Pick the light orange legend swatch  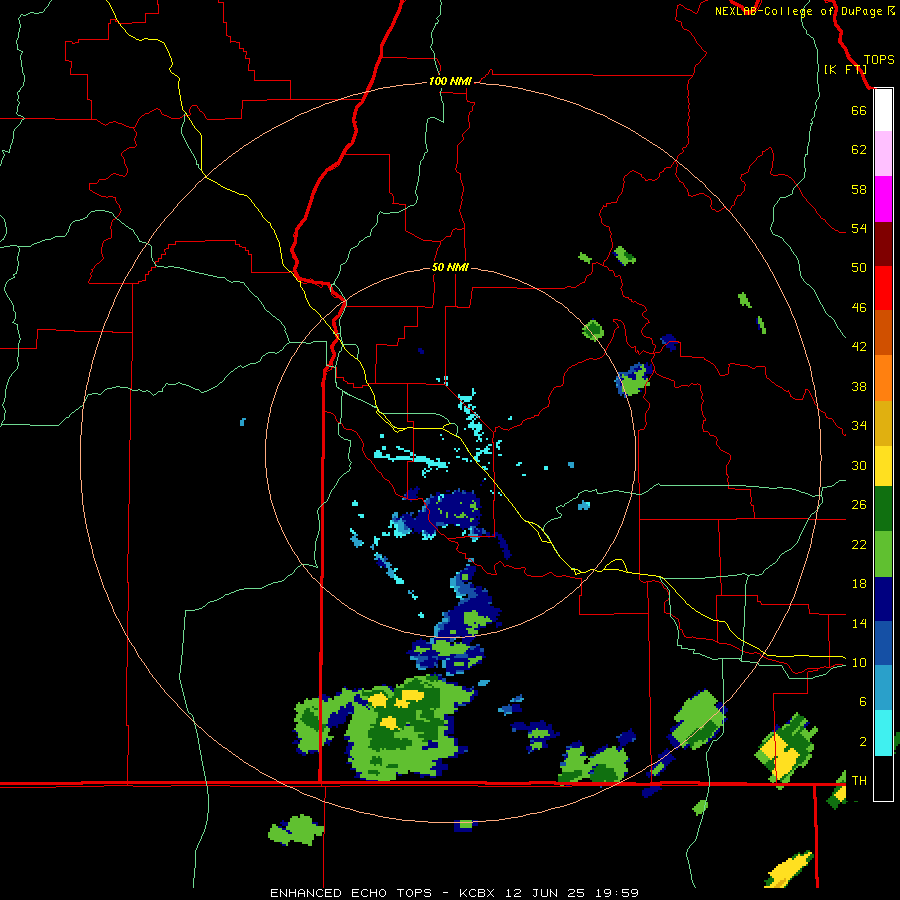tap(883, 378)
